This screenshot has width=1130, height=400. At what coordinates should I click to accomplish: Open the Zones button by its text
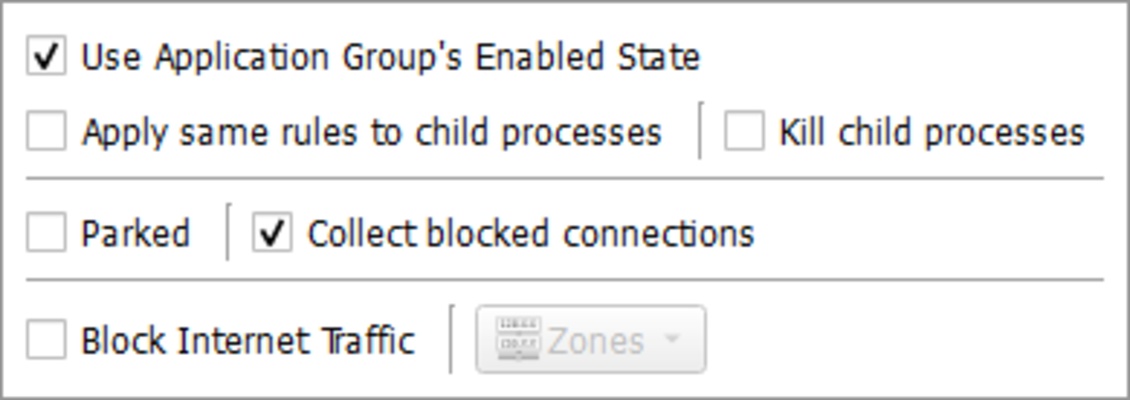pos(596,341)
